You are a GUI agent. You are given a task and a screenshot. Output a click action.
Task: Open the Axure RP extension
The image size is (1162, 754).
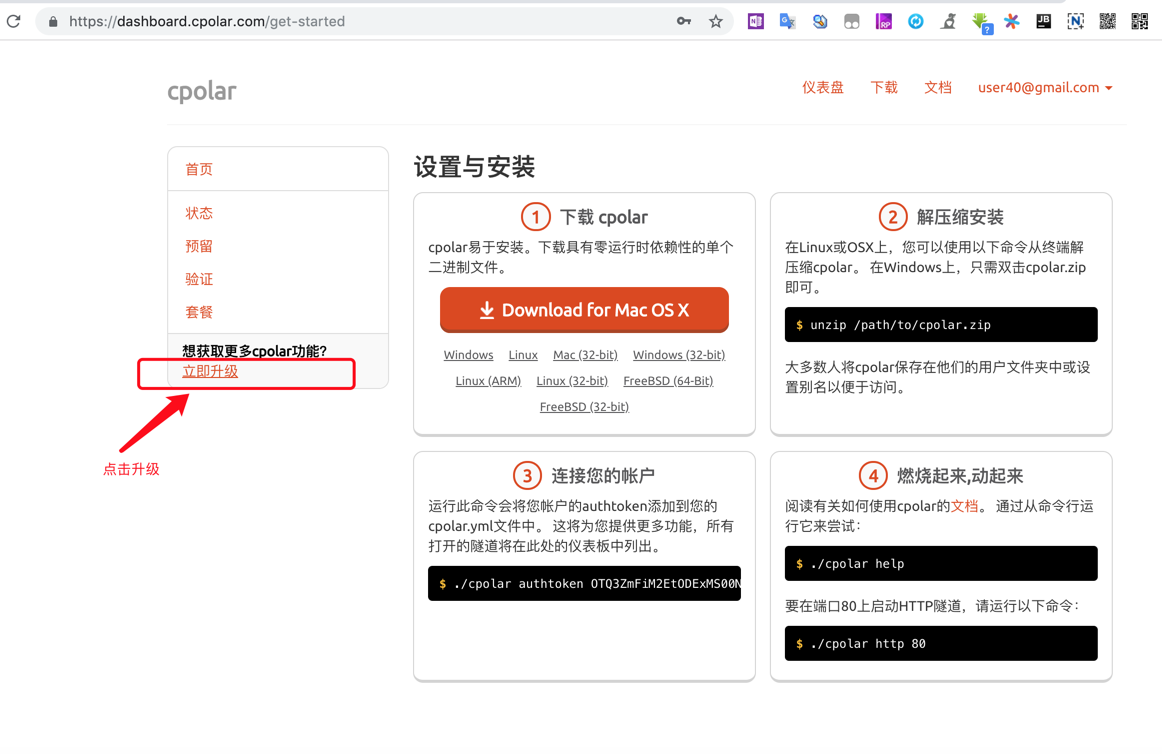[x=883, y=22]
